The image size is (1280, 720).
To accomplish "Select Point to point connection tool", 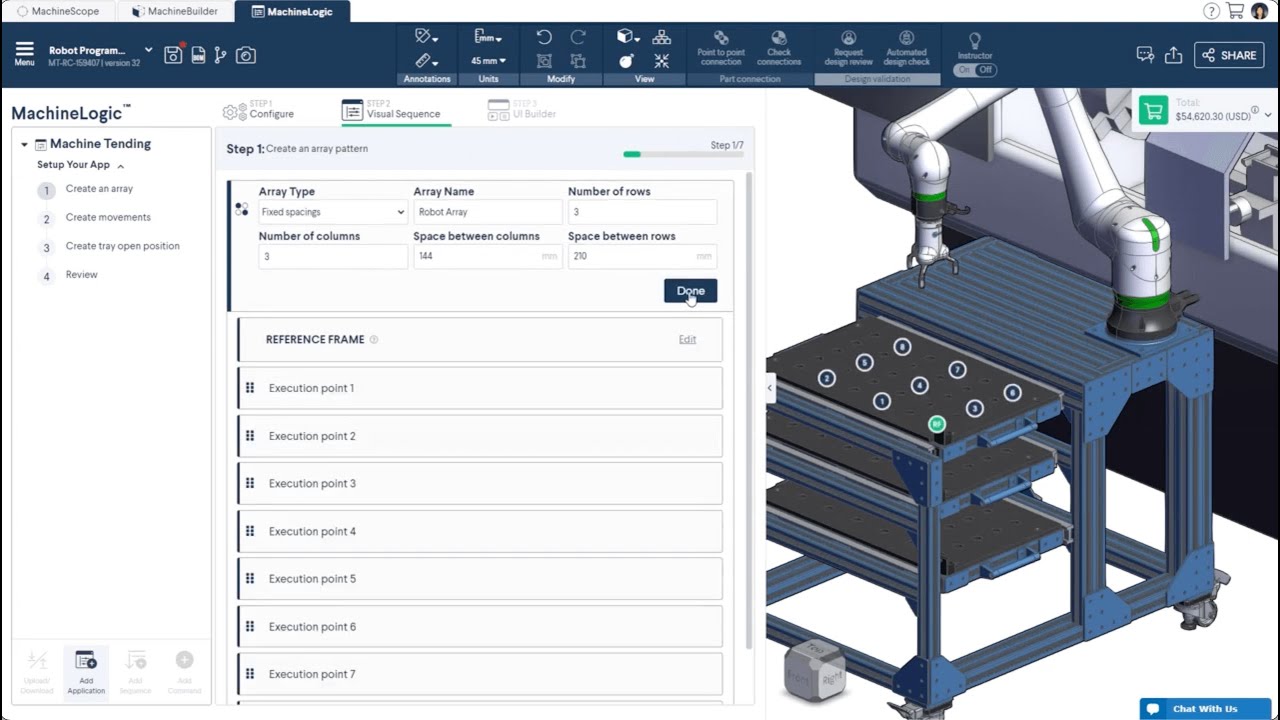I will tap(721, 48).
